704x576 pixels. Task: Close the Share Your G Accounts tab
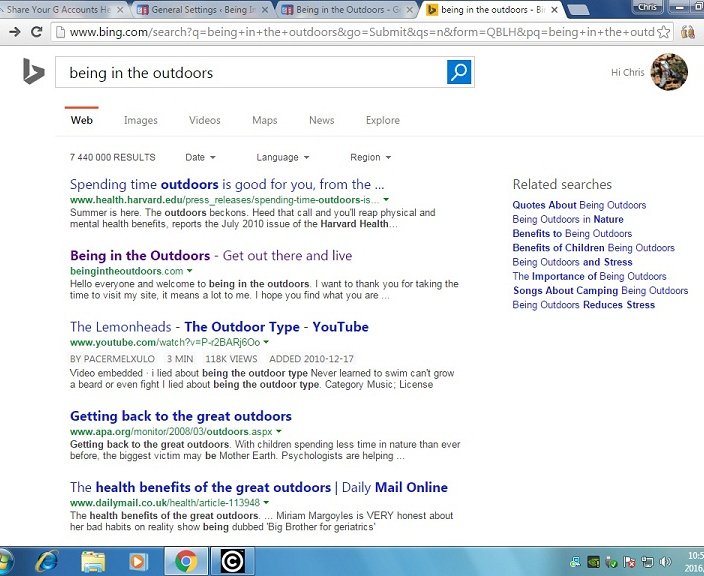[x=120, y=9]
